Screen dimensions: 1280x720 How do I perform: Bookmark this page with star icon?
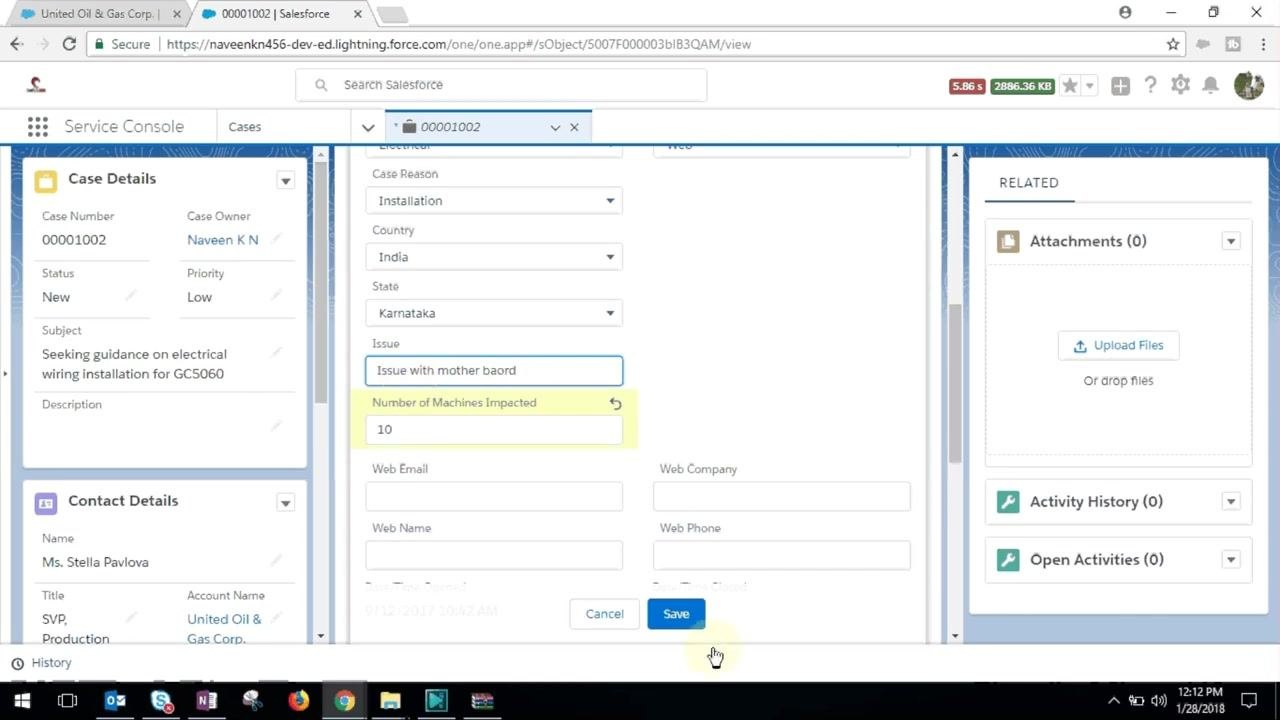point(1173,44)
